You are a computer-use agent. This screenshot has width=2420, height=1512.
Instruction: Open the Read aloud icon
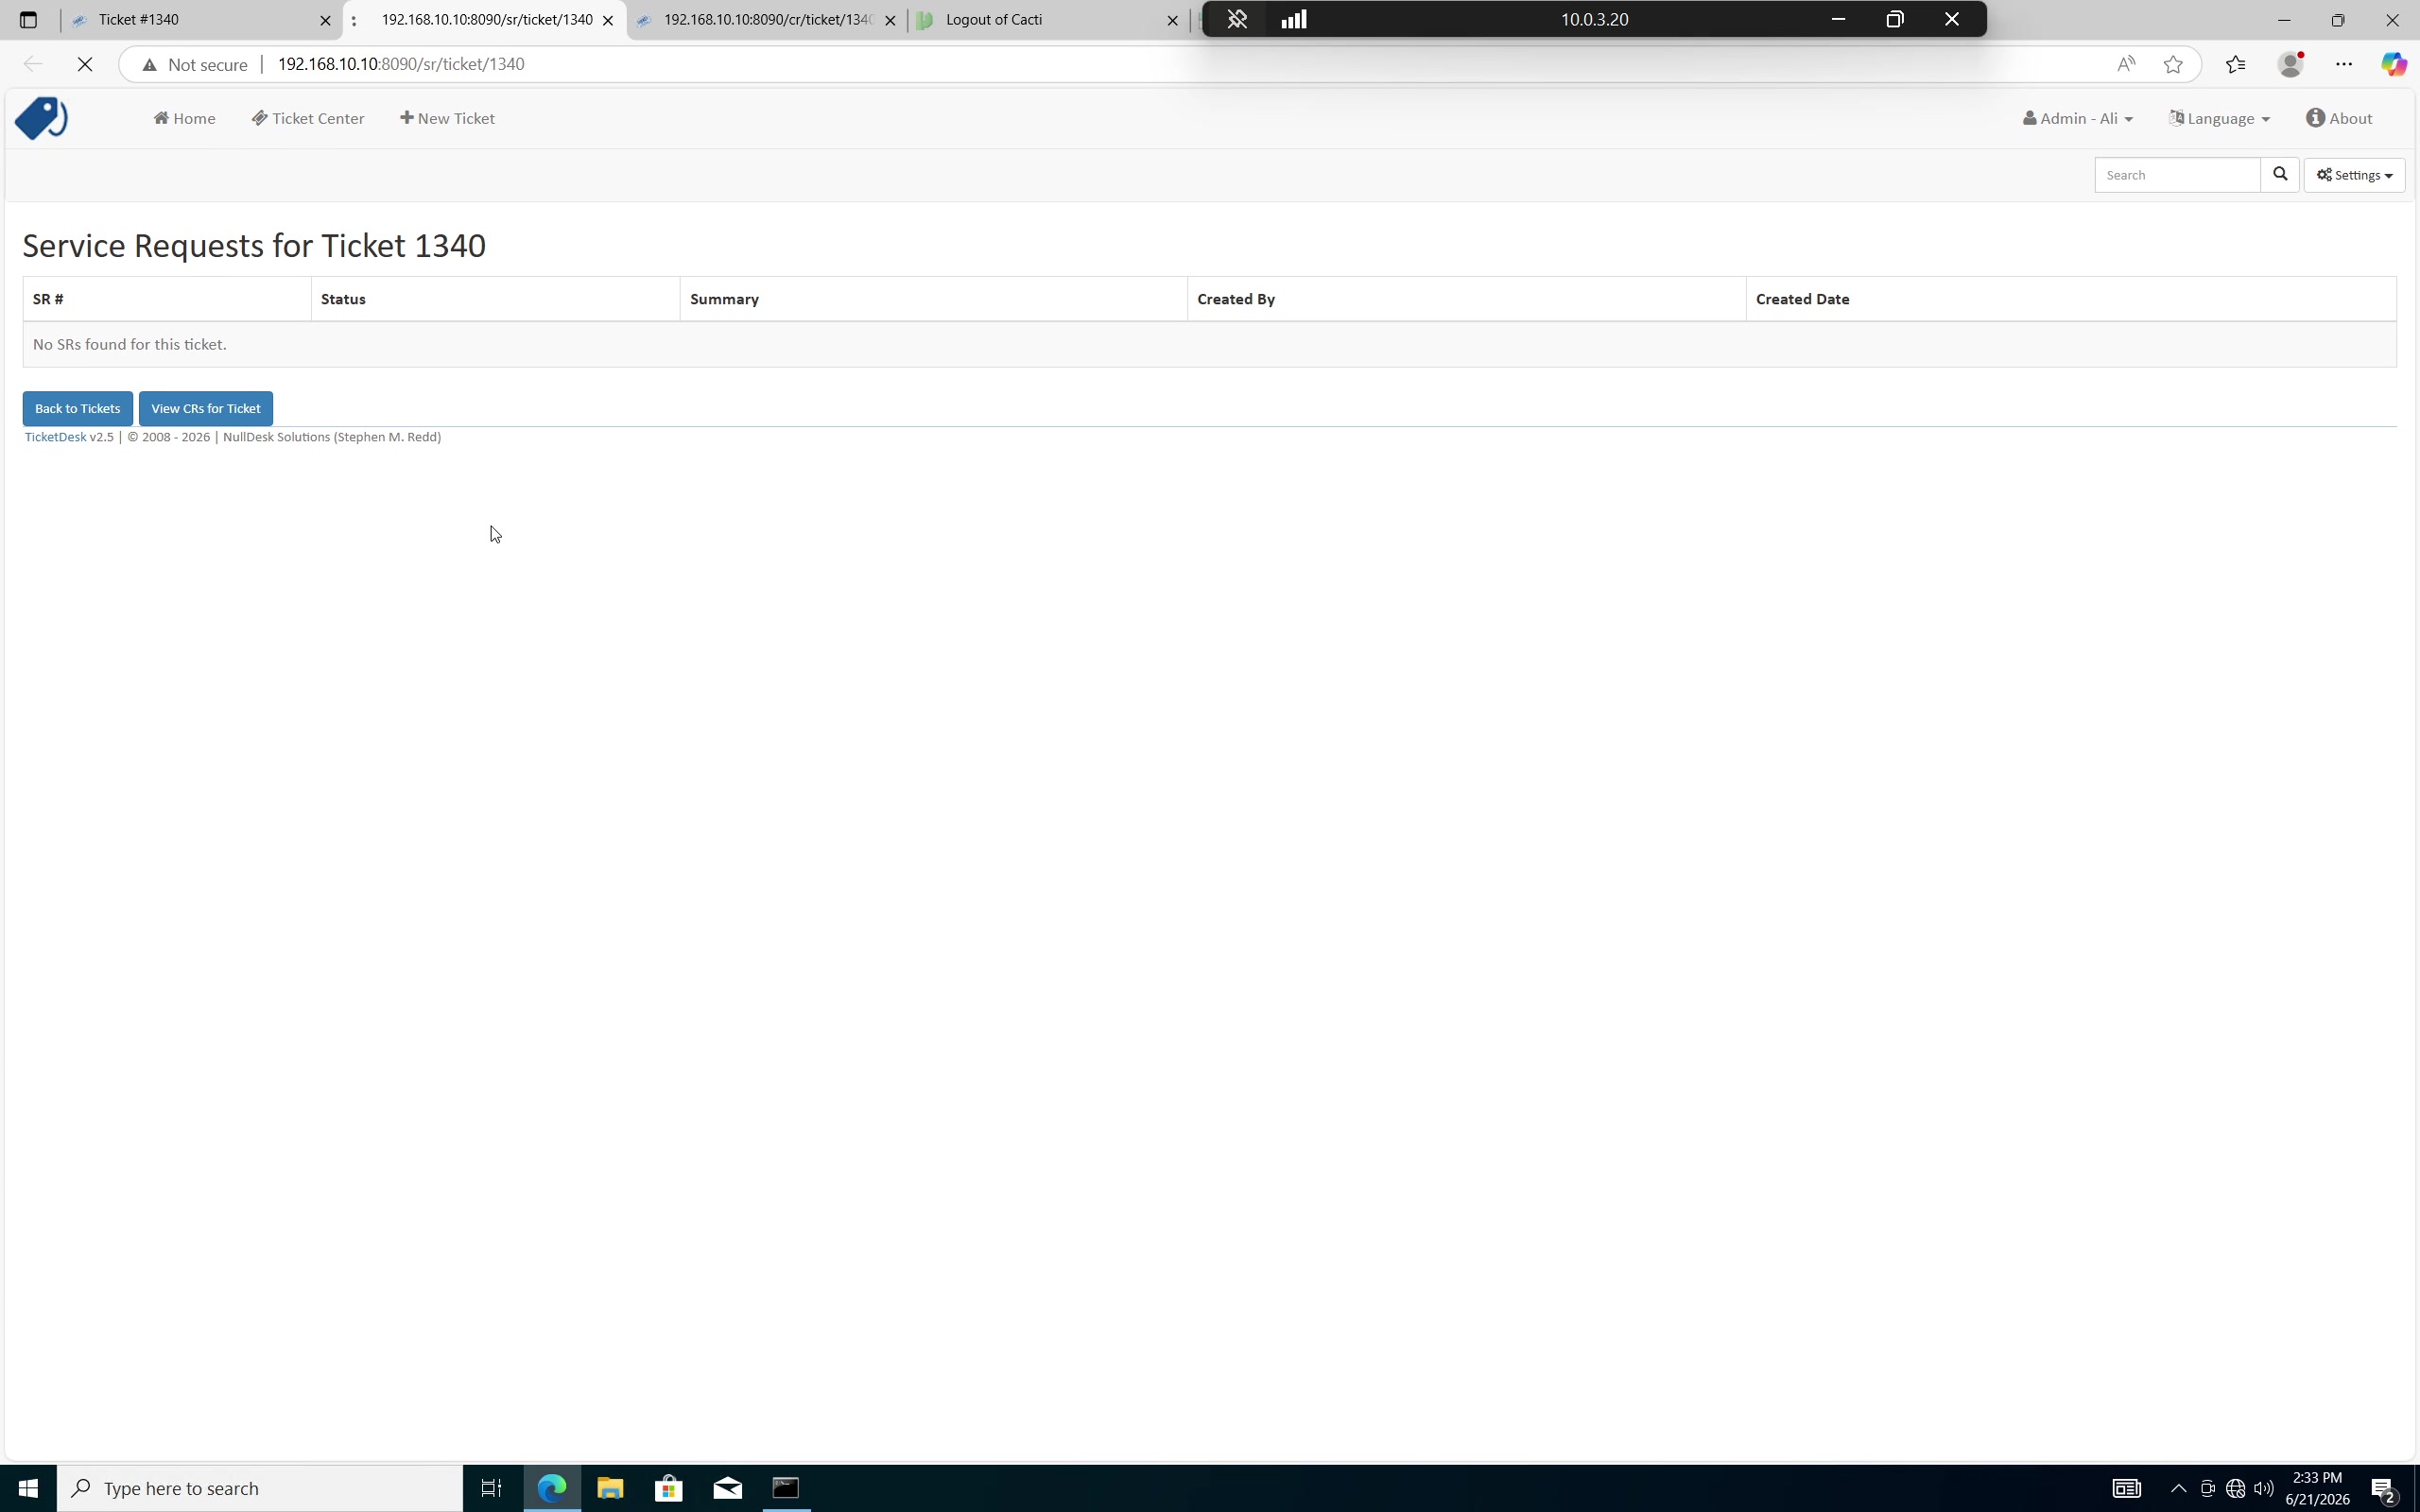[x=2126, y=64]
